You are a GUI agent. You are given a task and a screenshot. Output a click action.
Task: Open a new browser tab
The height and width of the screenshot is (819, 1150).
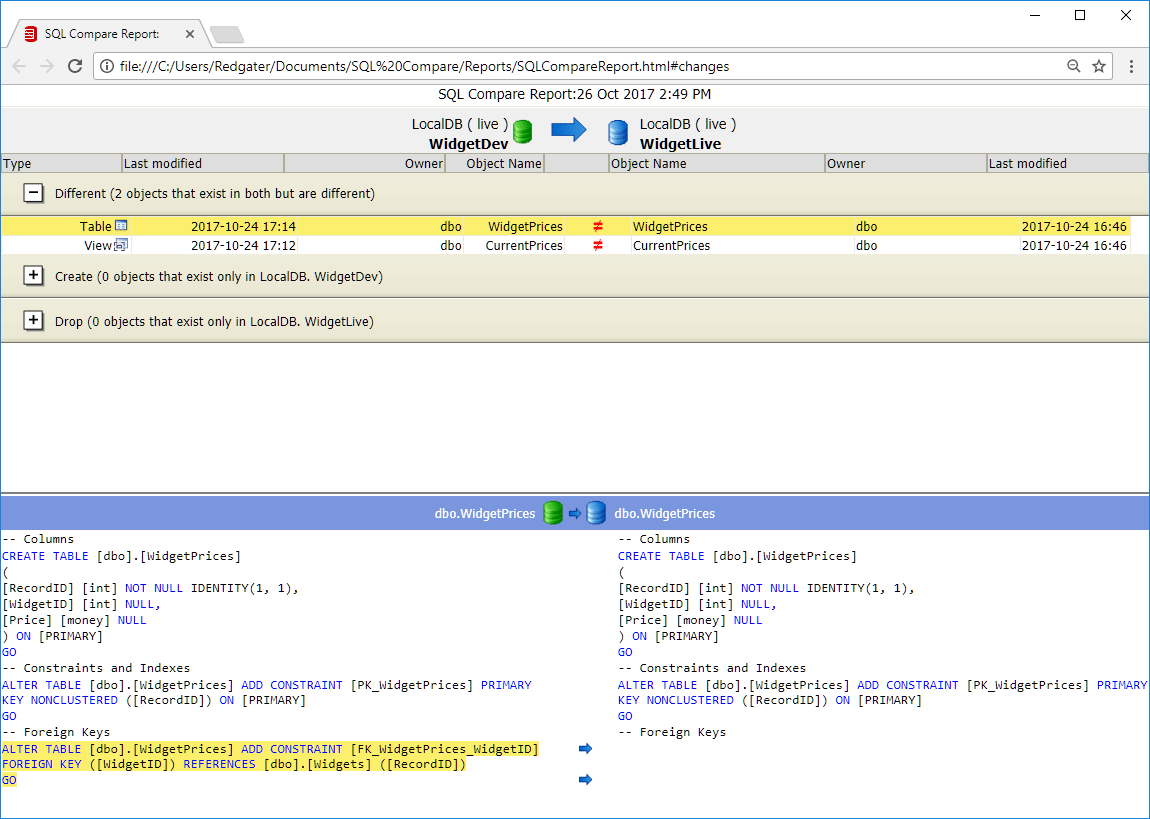pos(227,34)
